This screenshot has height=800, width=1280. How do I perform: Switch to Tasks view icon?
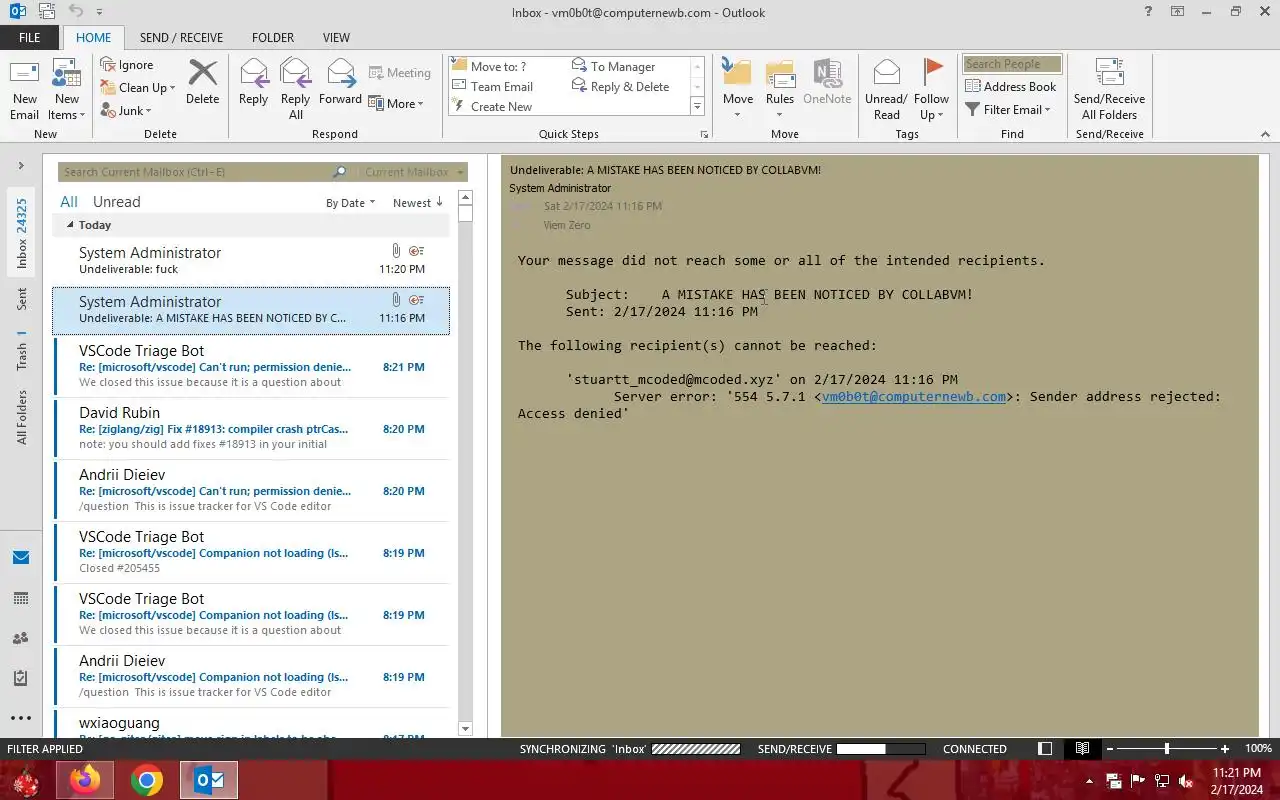[x=21, y=678]
